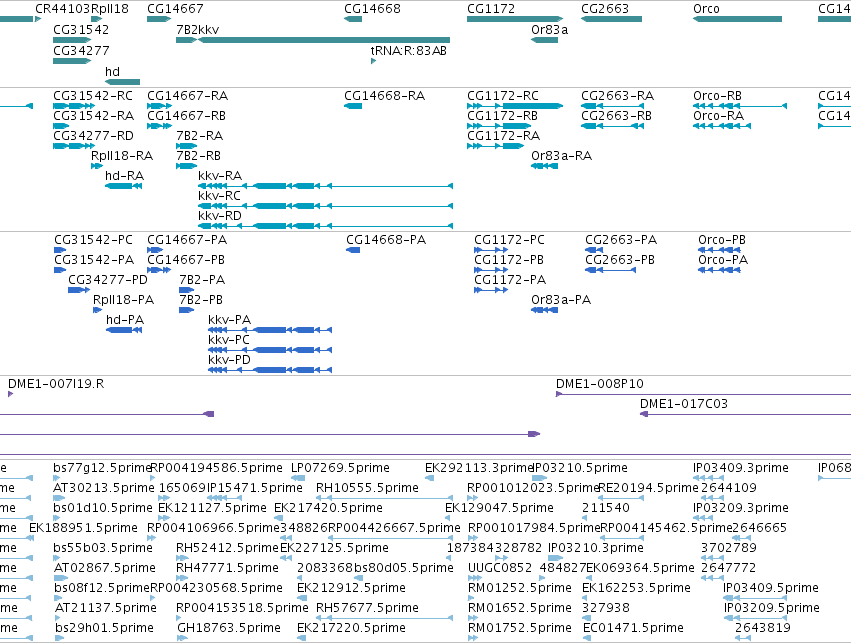The width and height of the screenshot is (851, 643).
Task: Select the UUGC0852 EST label
Action: tap(500, 568)
